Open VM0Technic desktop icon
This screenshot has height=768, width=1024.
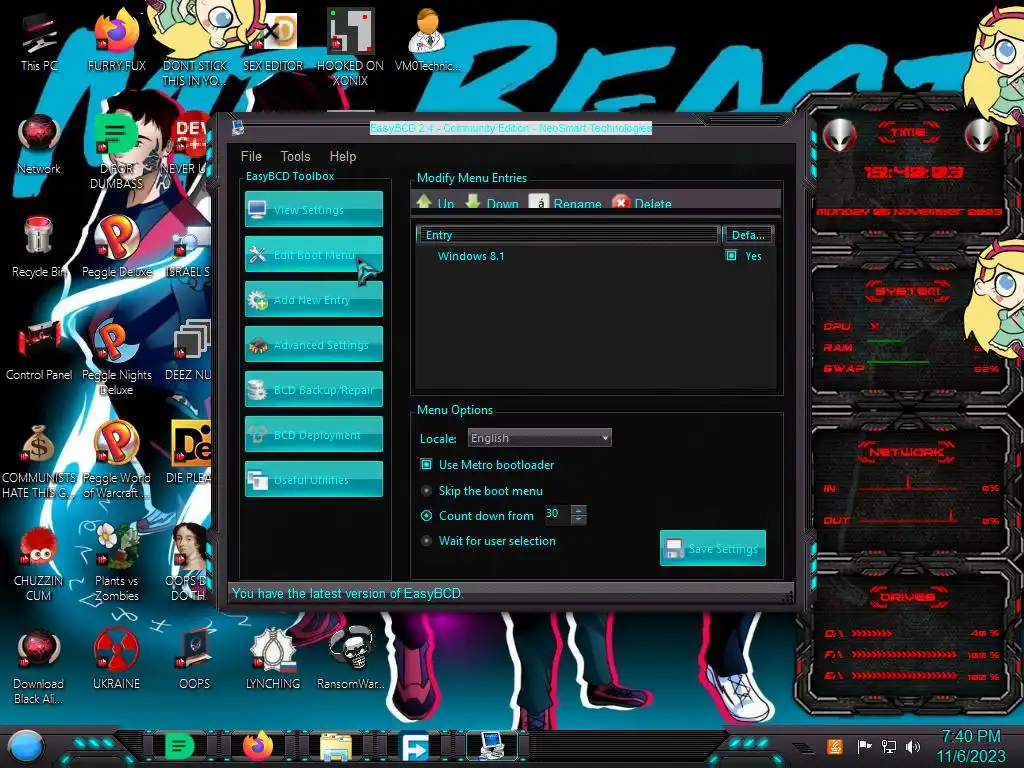pyautogui.click(x=427, y=40)
